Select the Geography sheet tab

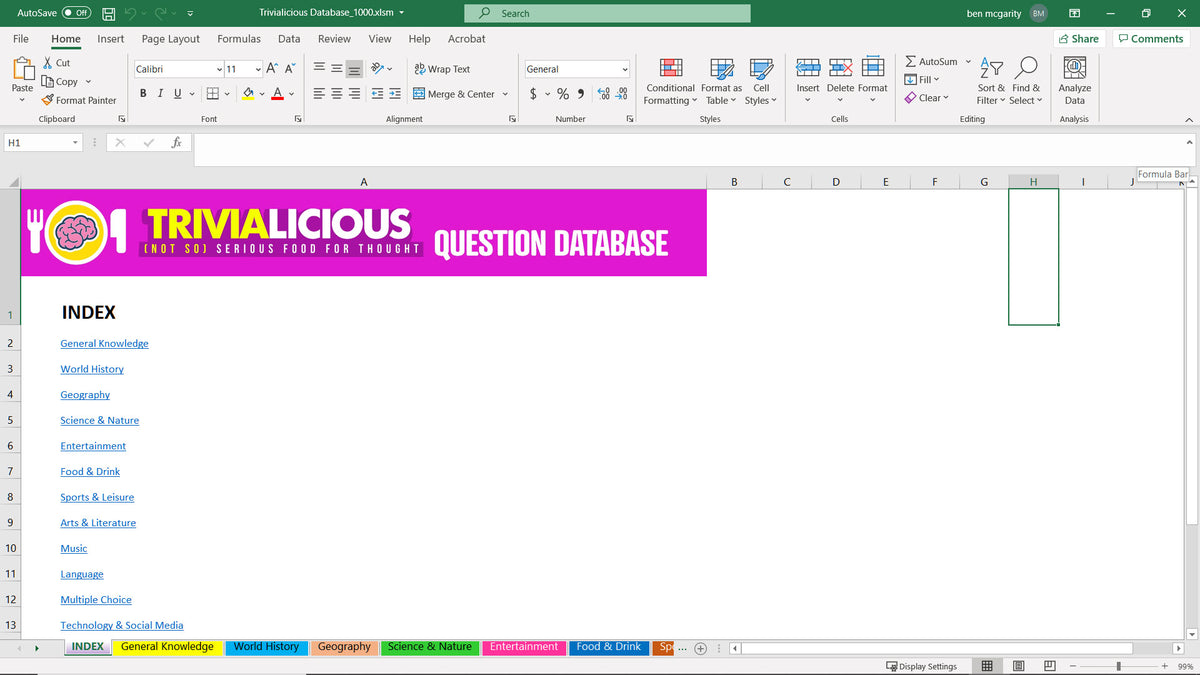point(344,647)
